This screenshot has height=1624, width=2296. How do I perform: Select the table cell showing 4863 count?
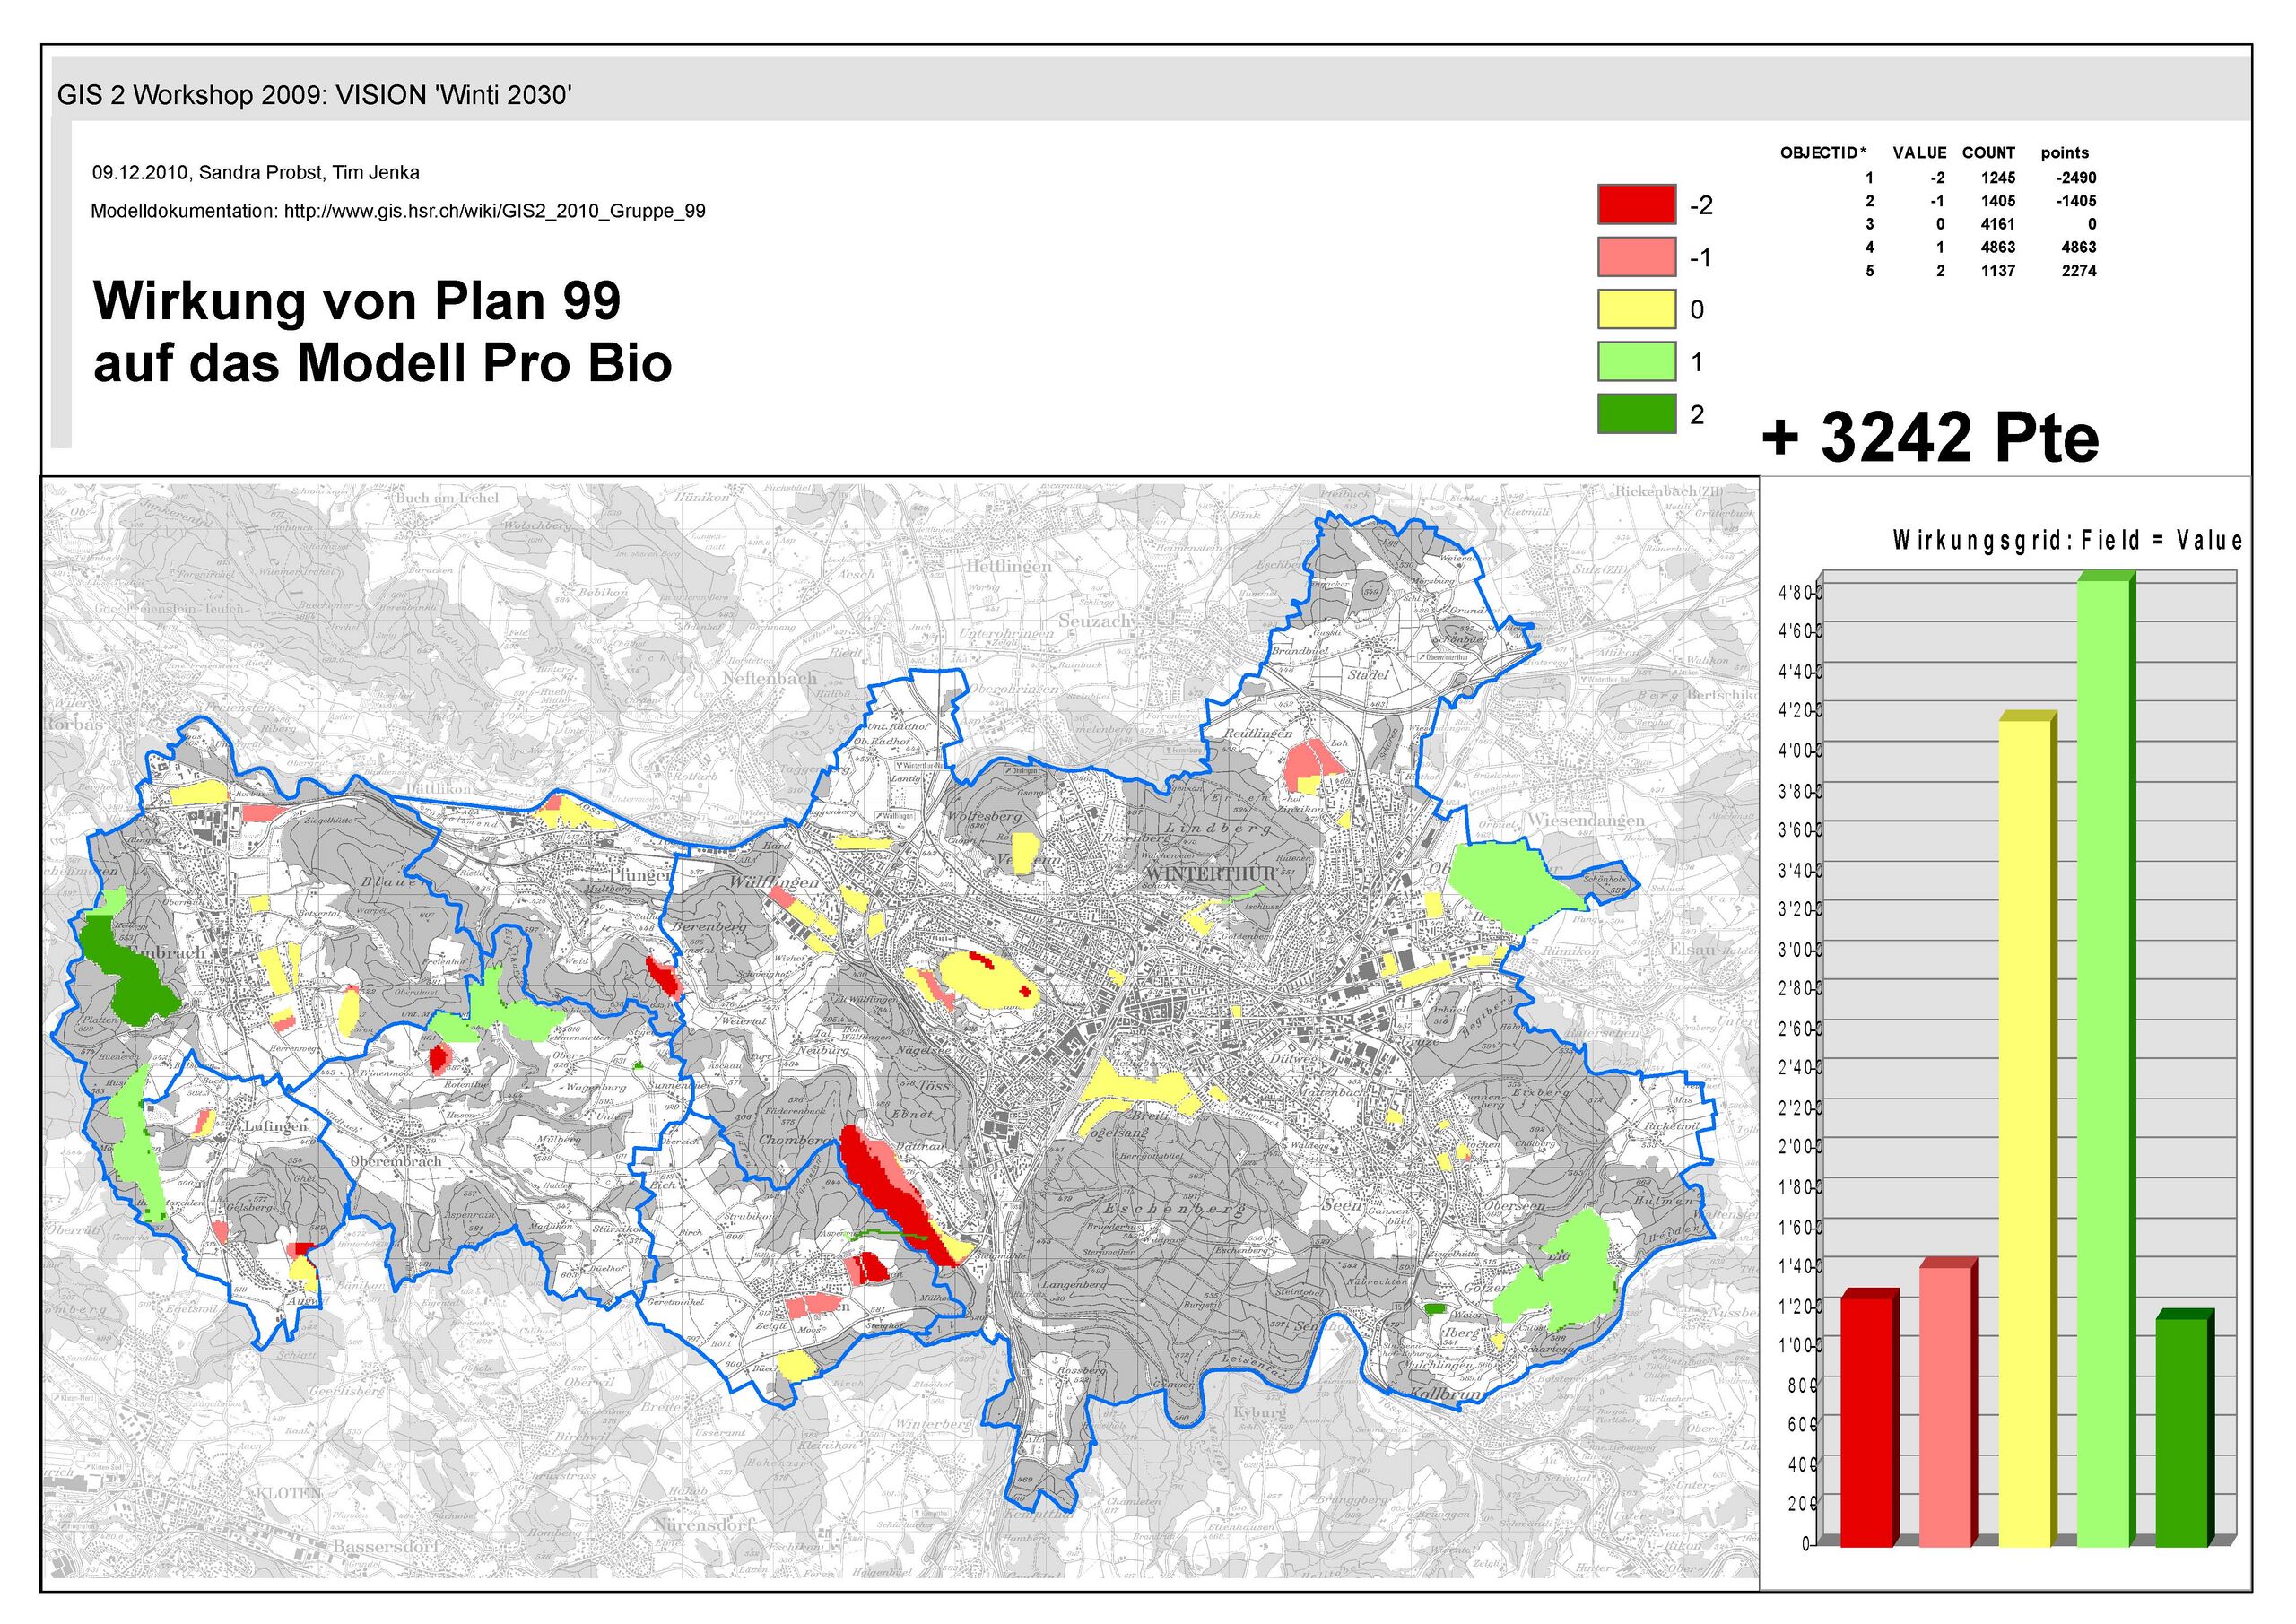(x=1997, y=247)
